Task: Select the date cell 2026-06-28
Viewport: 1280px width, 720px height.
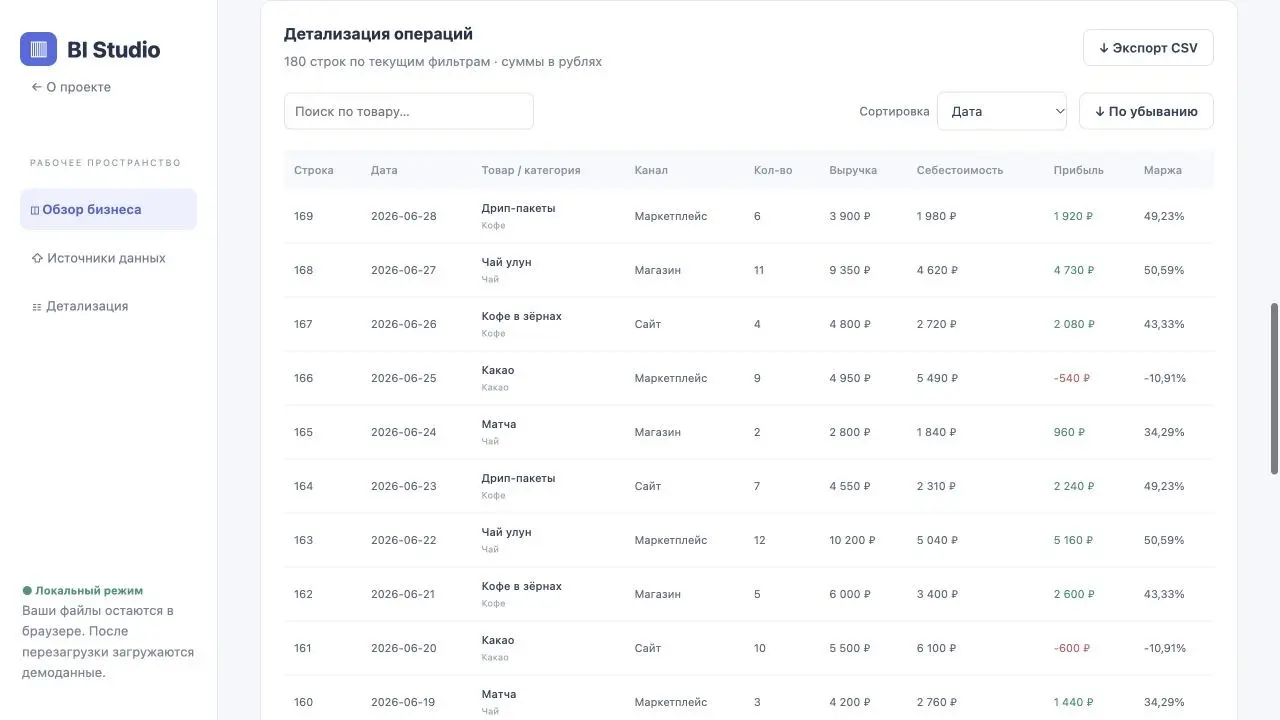Action: click(x=404, y=216)
